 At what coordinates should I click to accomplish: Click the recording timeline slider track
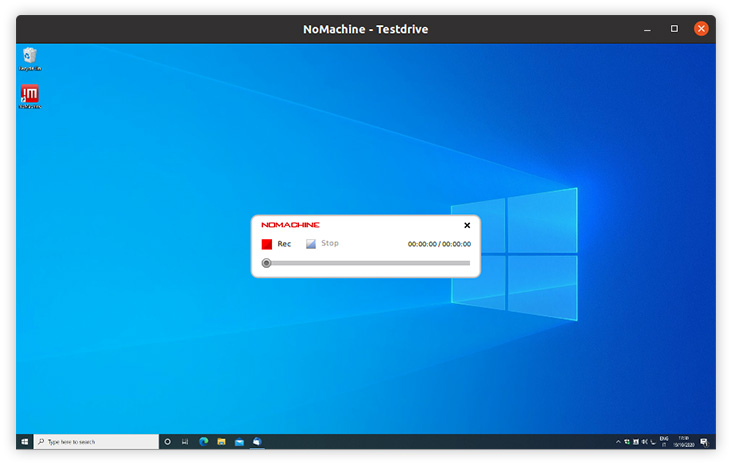(x=366, y=263)
